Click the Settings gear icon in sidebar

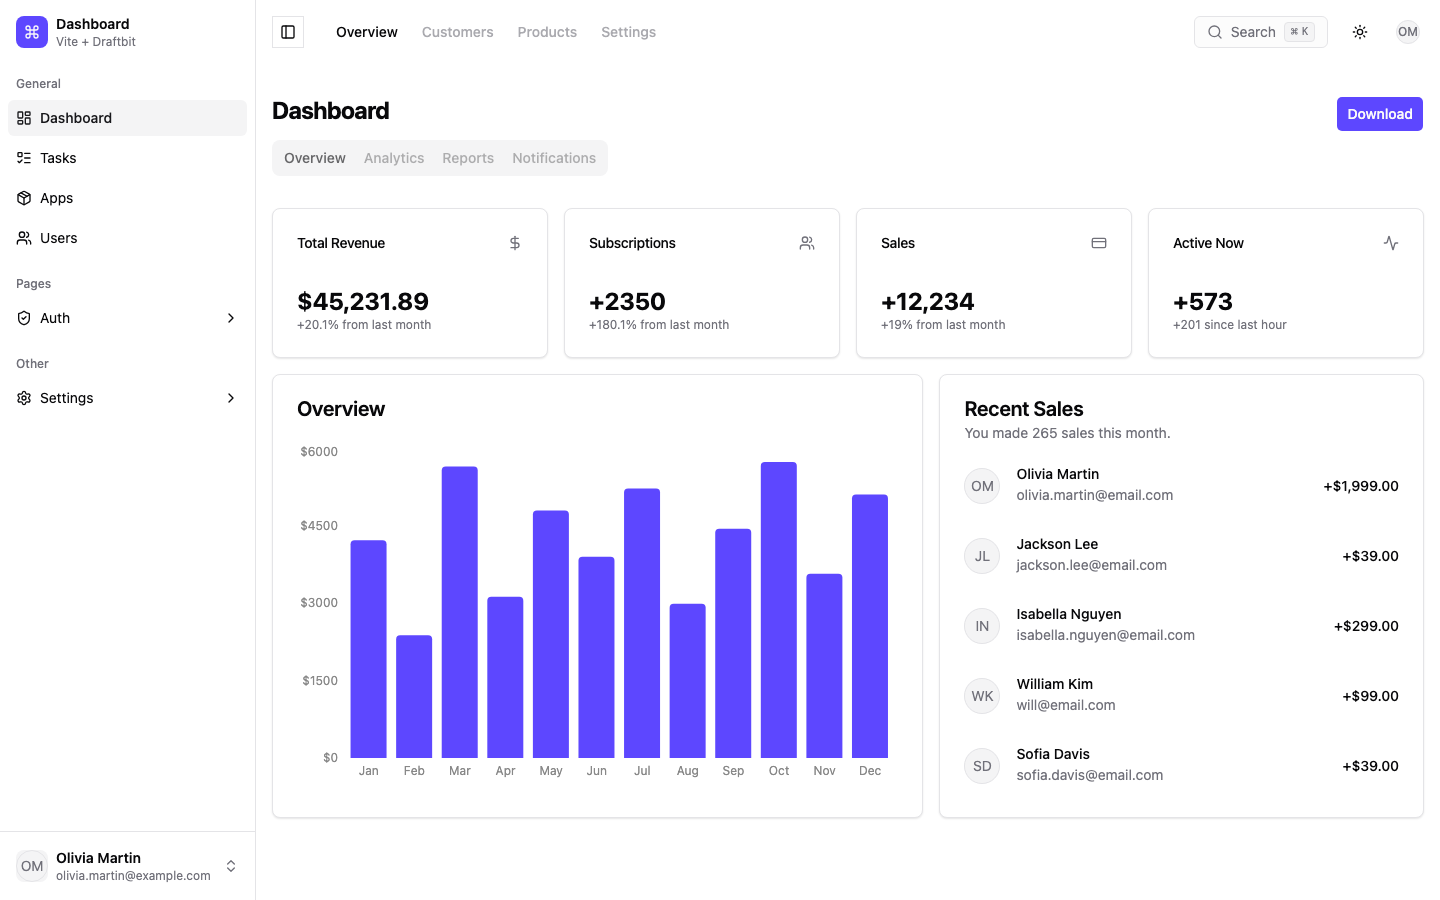click(x=24, y=398)
